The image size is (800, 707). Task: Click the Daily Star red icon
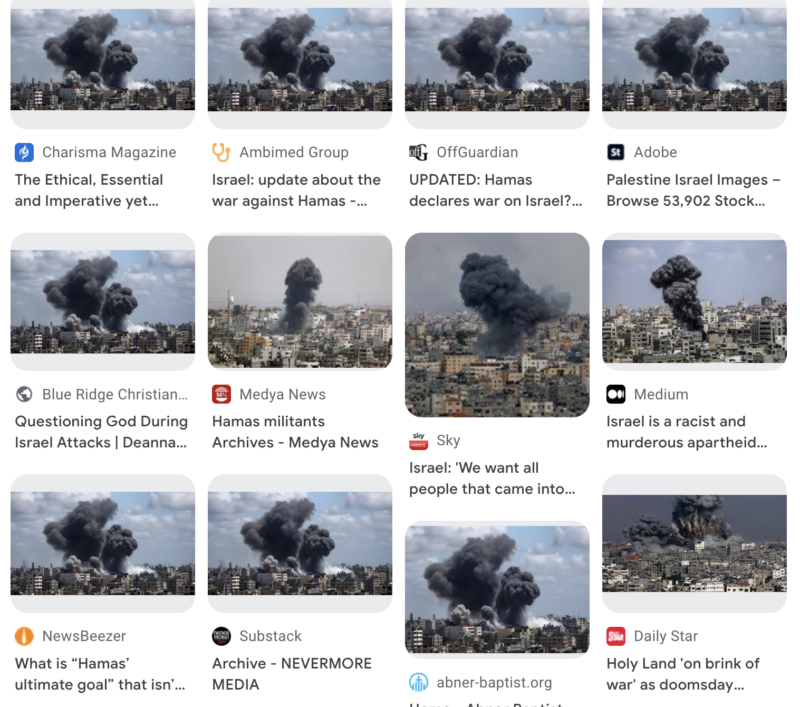click(x=616, y=636)
